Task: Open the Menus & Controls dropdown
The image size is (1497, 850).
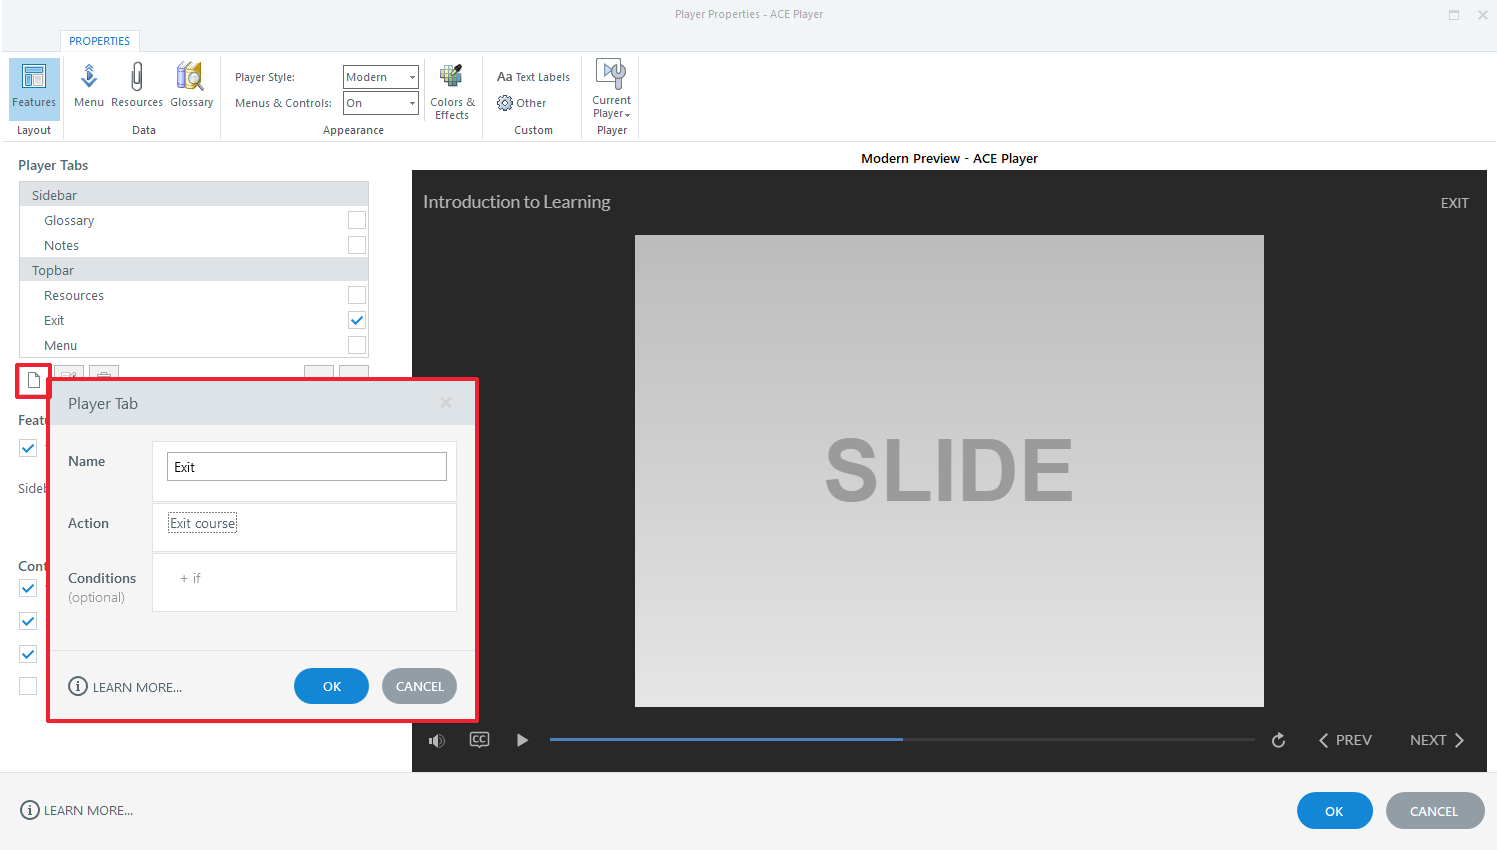Action: (380, 102)
